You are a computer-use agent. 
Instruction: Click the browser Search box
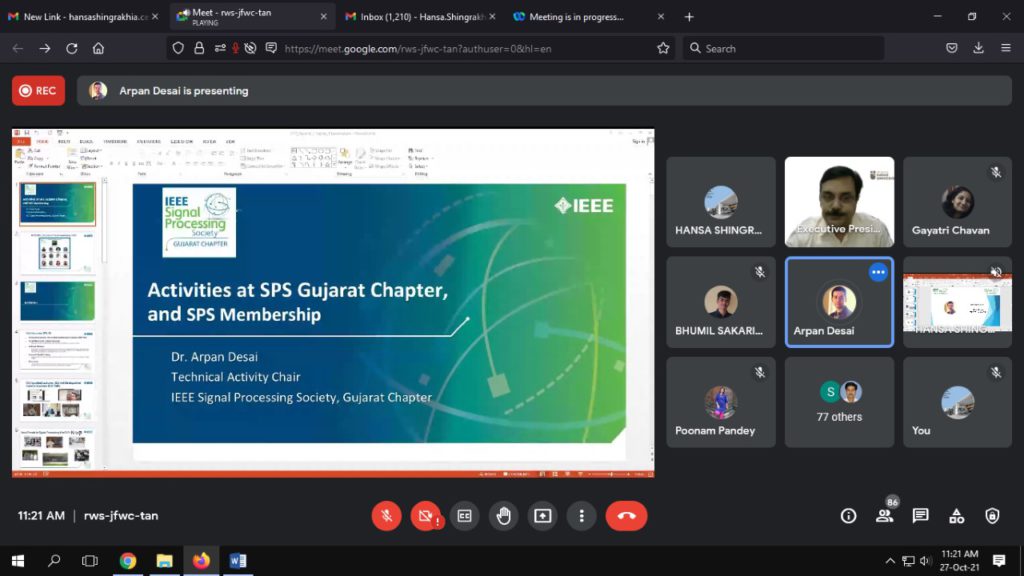point(784,48)
